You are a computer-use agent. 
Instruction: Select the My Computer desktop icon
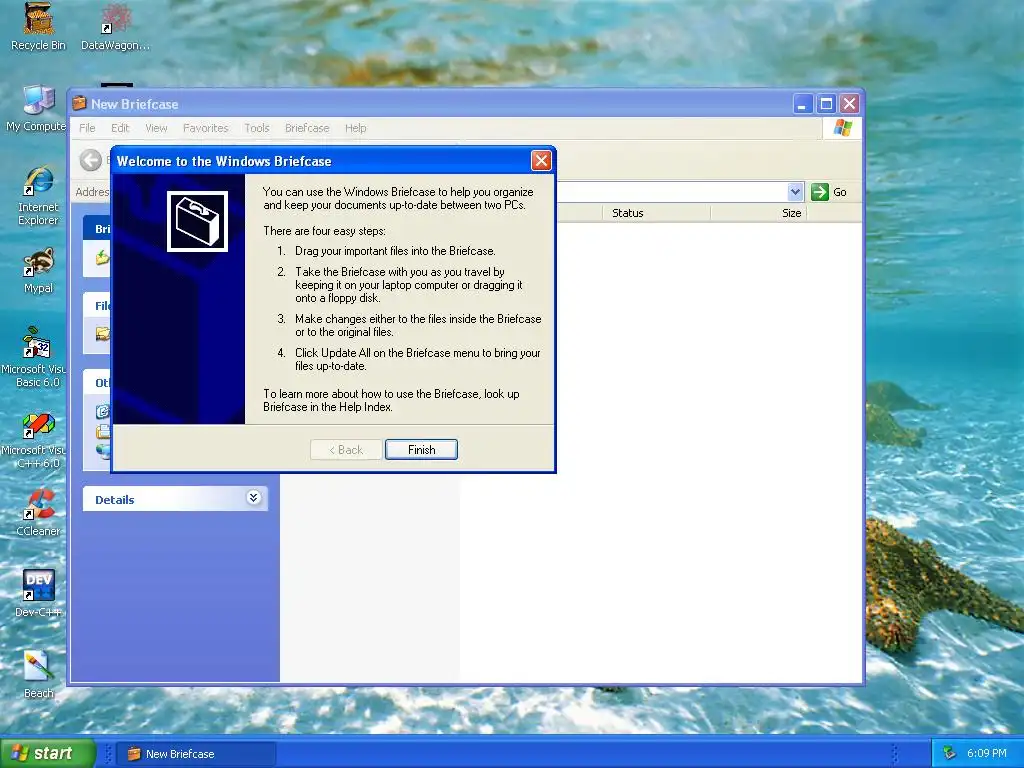point(36,109)
